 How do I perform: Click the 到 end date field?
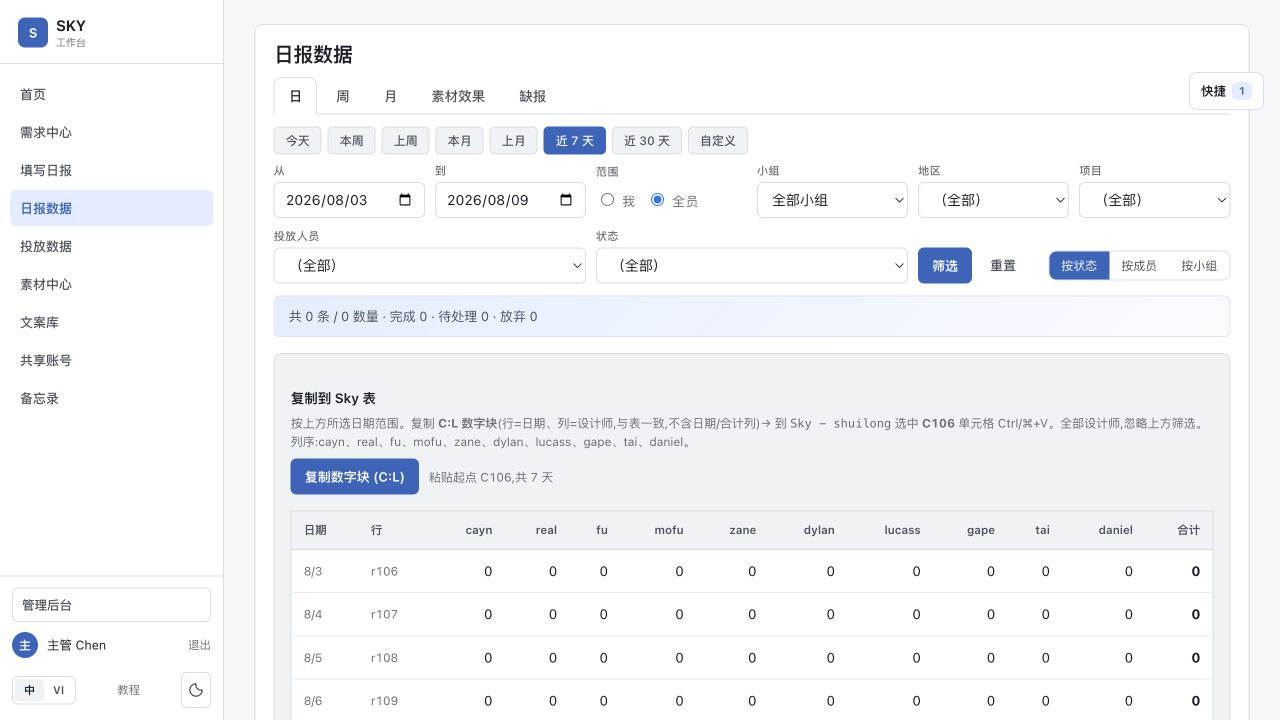coord(510,200)
